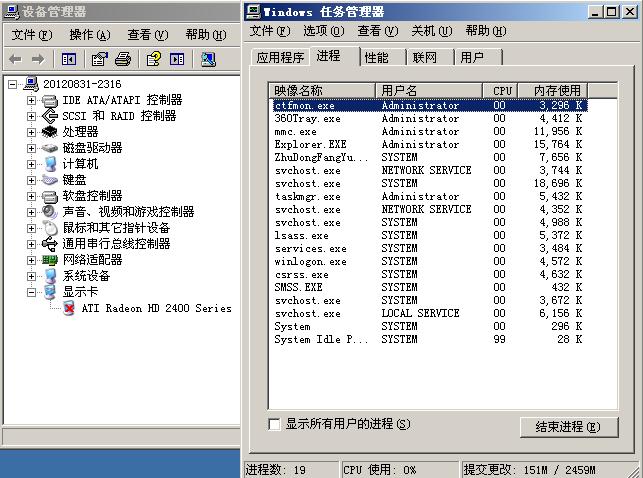Click the 结束进程(E) button

click(x=568, y=427)
